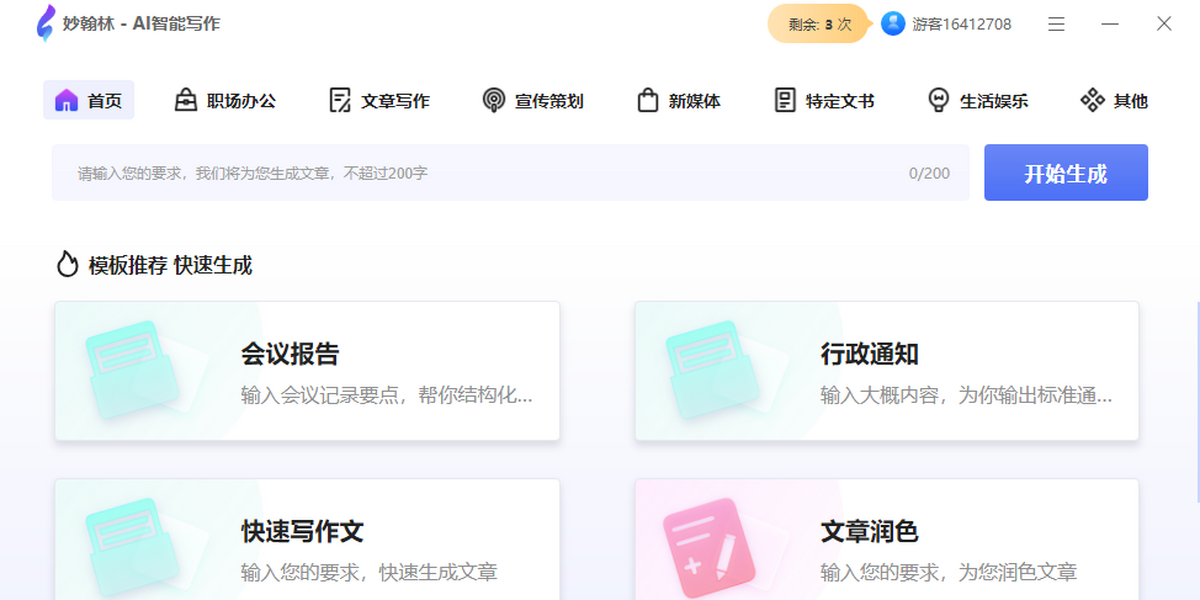Open the hamburger menu in the title bar
Image resolution: width=1200 pixels, height=600 pixels.
point(1056,24)
